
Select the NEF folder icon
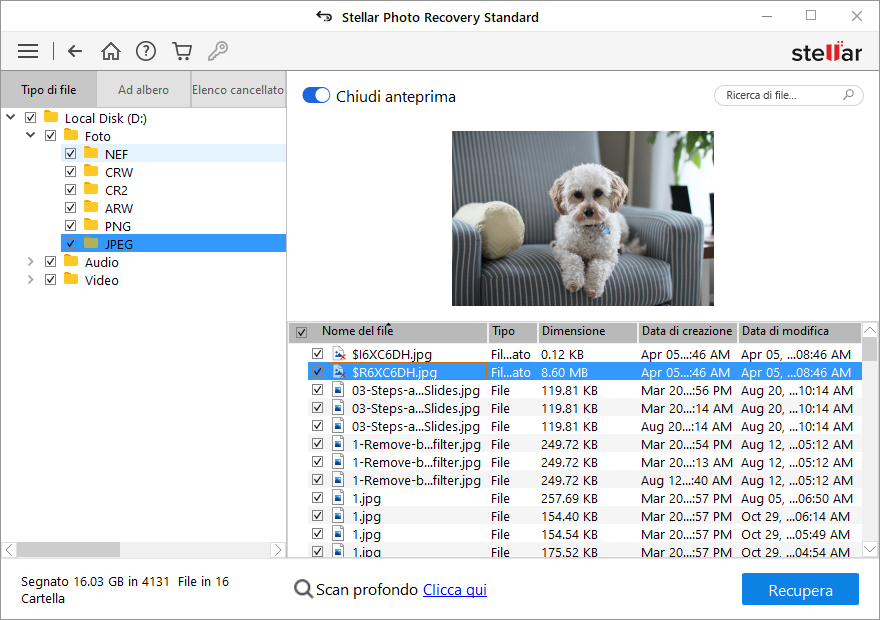[x=91, y=153]
